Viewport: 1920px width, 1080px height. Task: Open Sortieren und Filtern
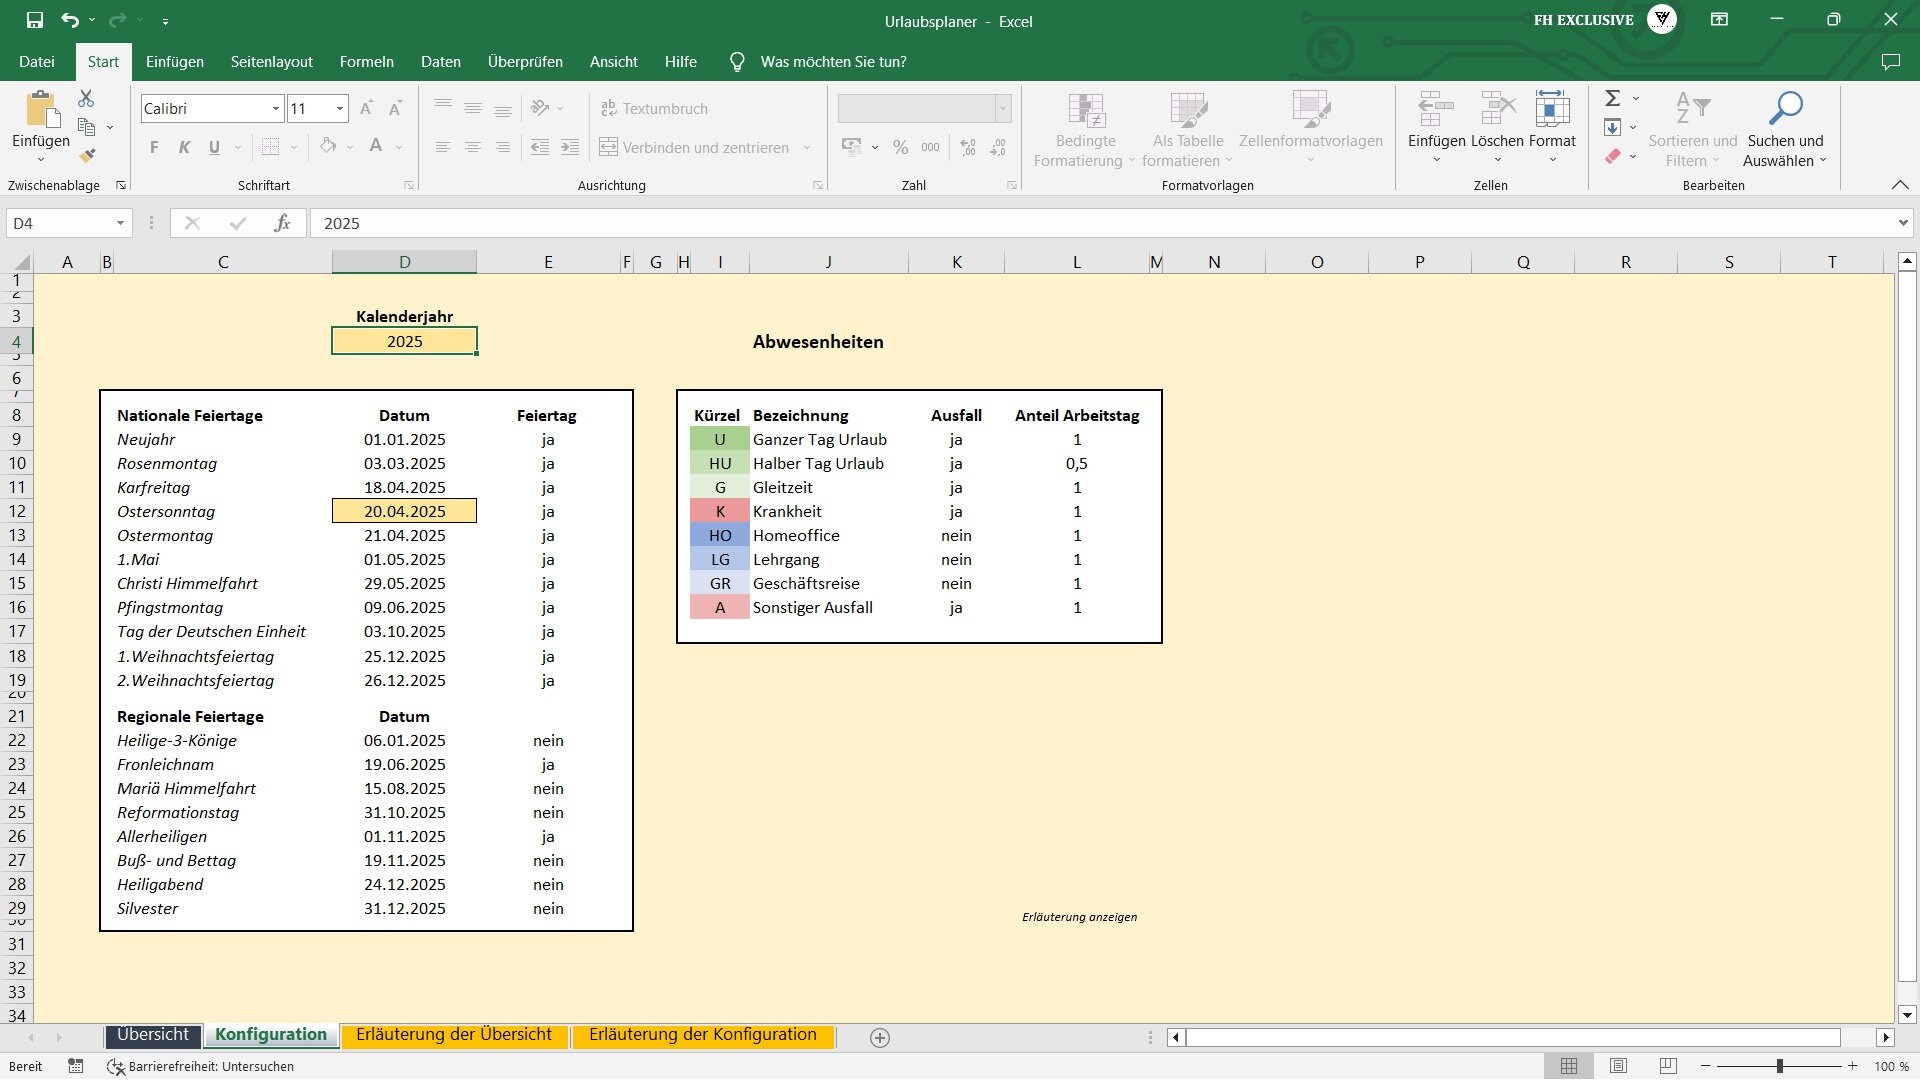click(x=1692, y=128)
